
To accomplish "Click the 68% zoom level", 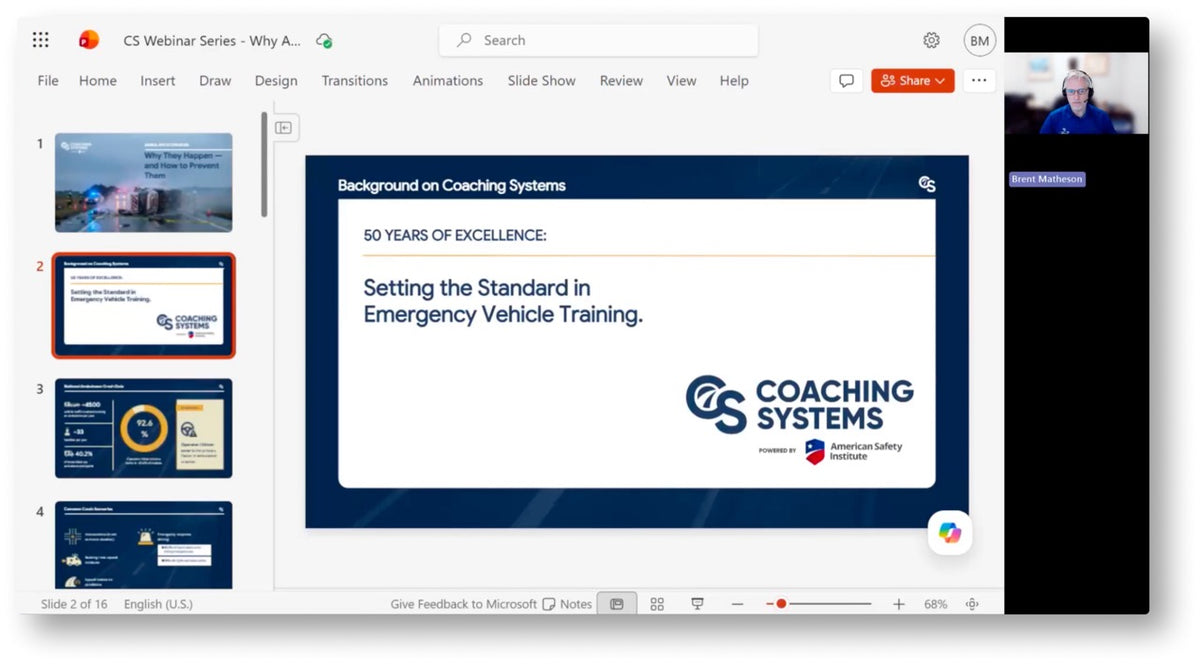I will click(935, 604).
